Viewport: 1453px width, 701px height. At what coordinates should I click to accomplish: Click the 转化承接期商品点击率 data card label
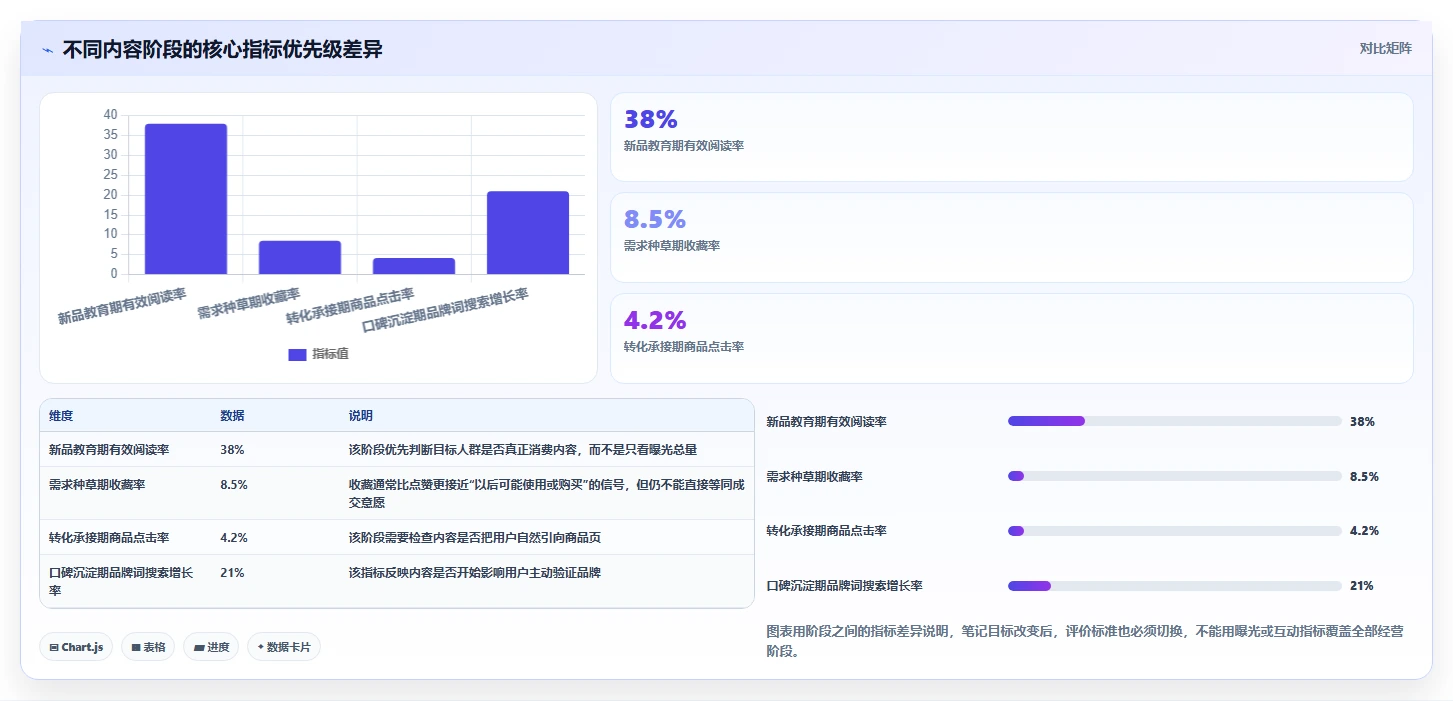click(x=684, y=347)
